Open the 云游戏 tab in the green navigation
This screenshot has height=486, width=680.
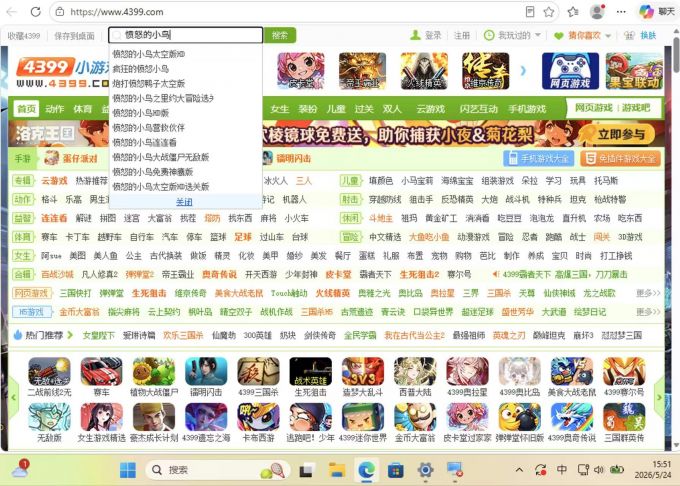[x=430, y=109]
